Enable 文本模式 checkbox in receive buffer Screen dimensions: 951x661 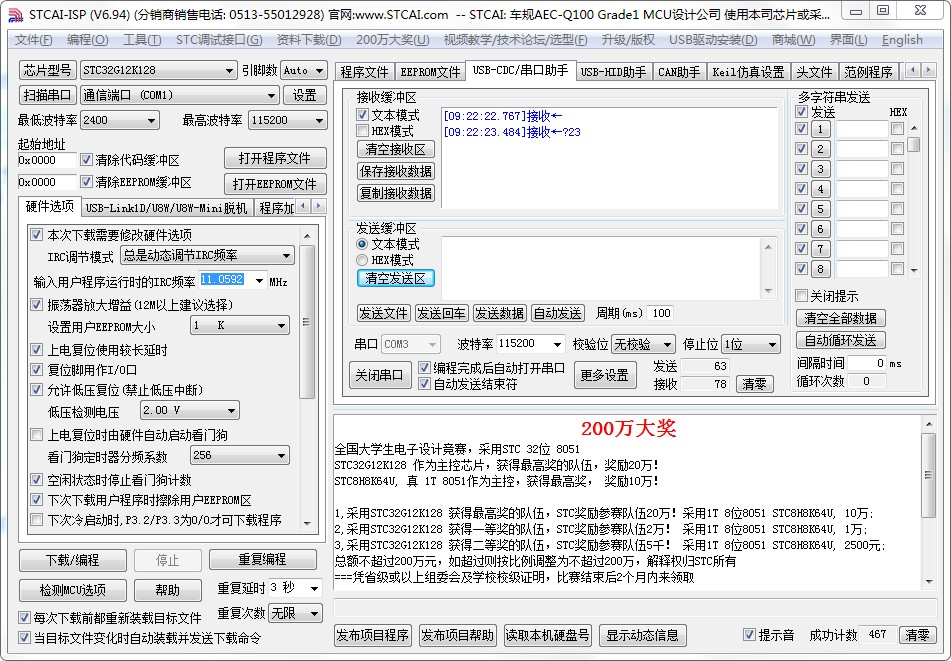(x=363, y=115)
